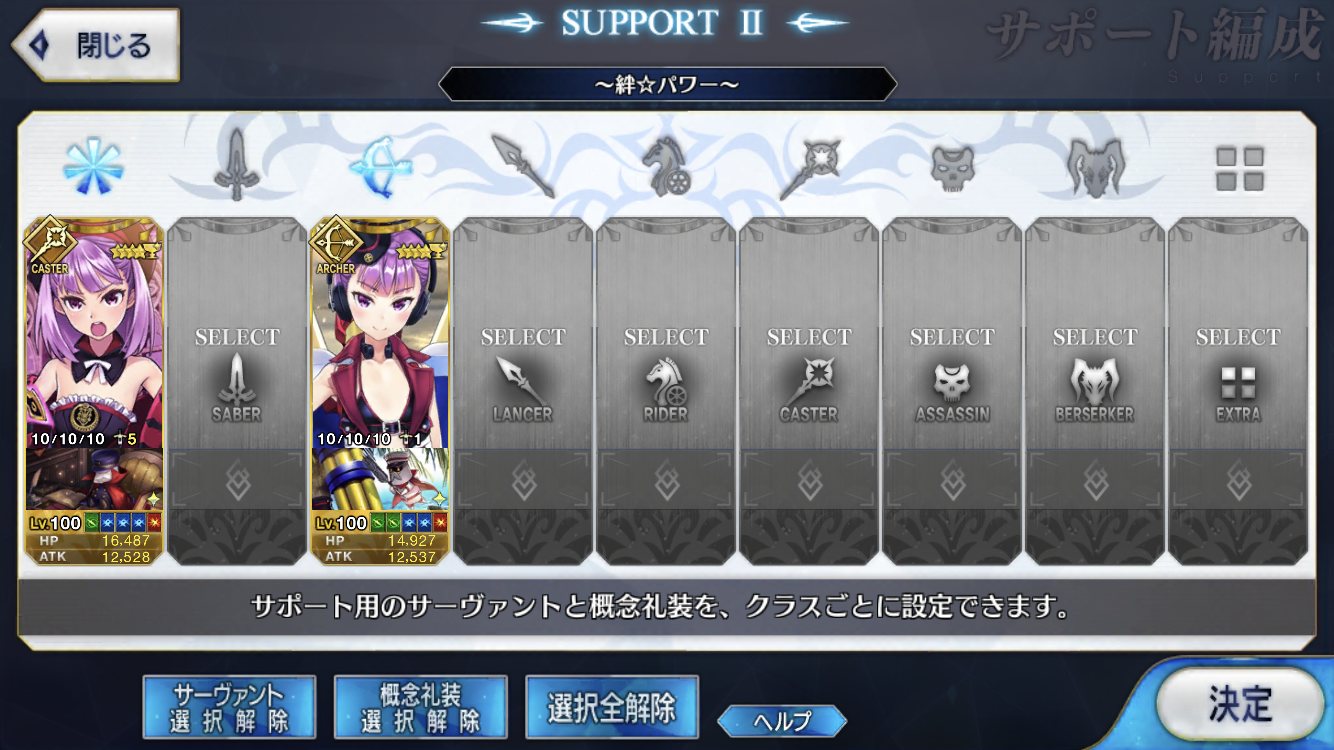Select the Archer bow class icon
1334x750 pixels.
(380, 167)
